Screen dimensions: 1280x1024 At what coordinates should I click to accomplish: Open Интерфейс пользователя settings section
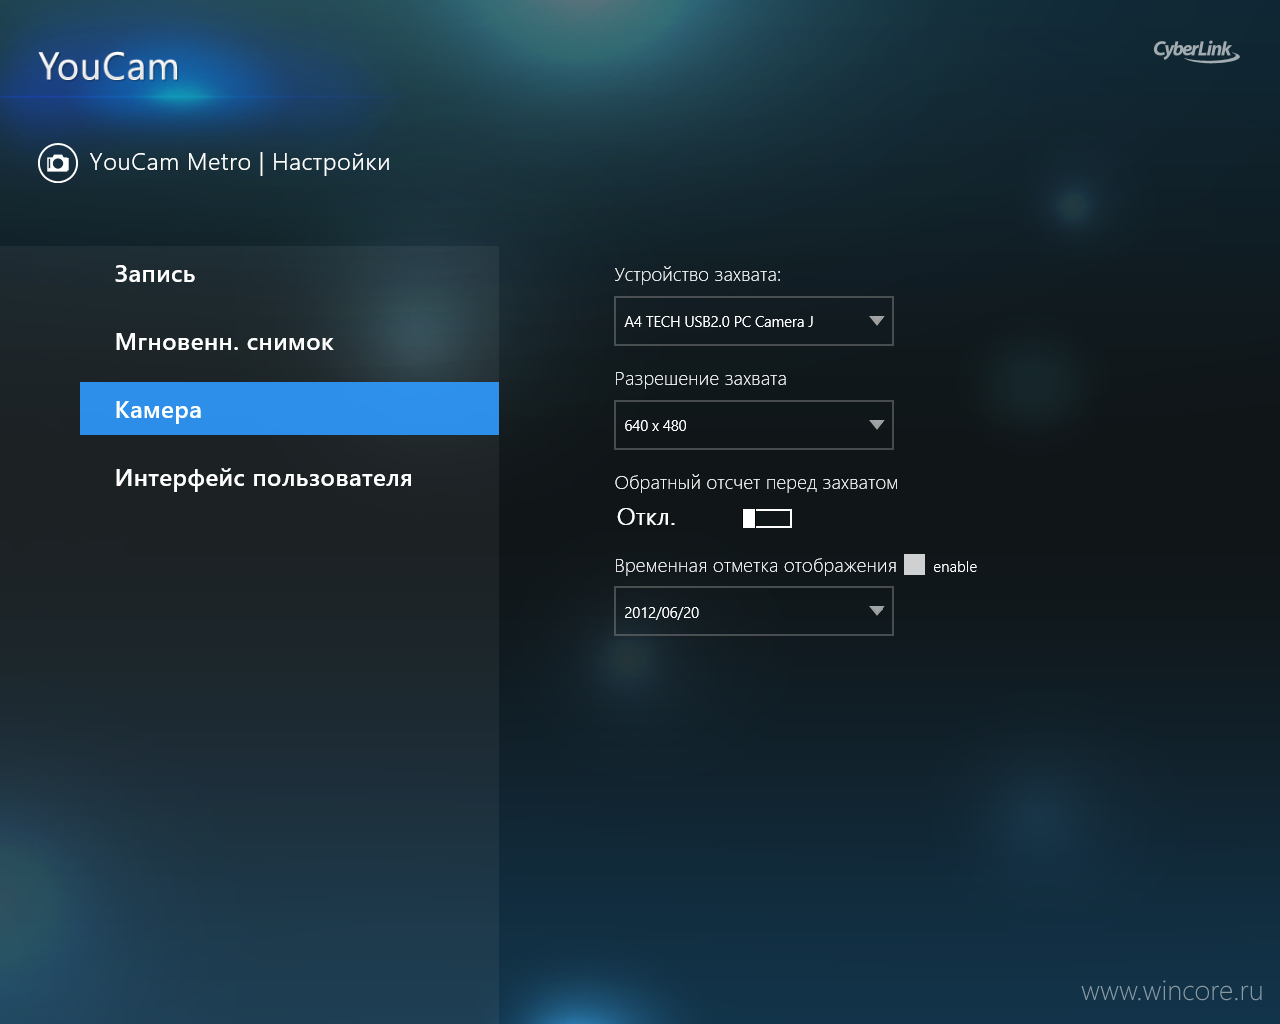click(289, 478)
